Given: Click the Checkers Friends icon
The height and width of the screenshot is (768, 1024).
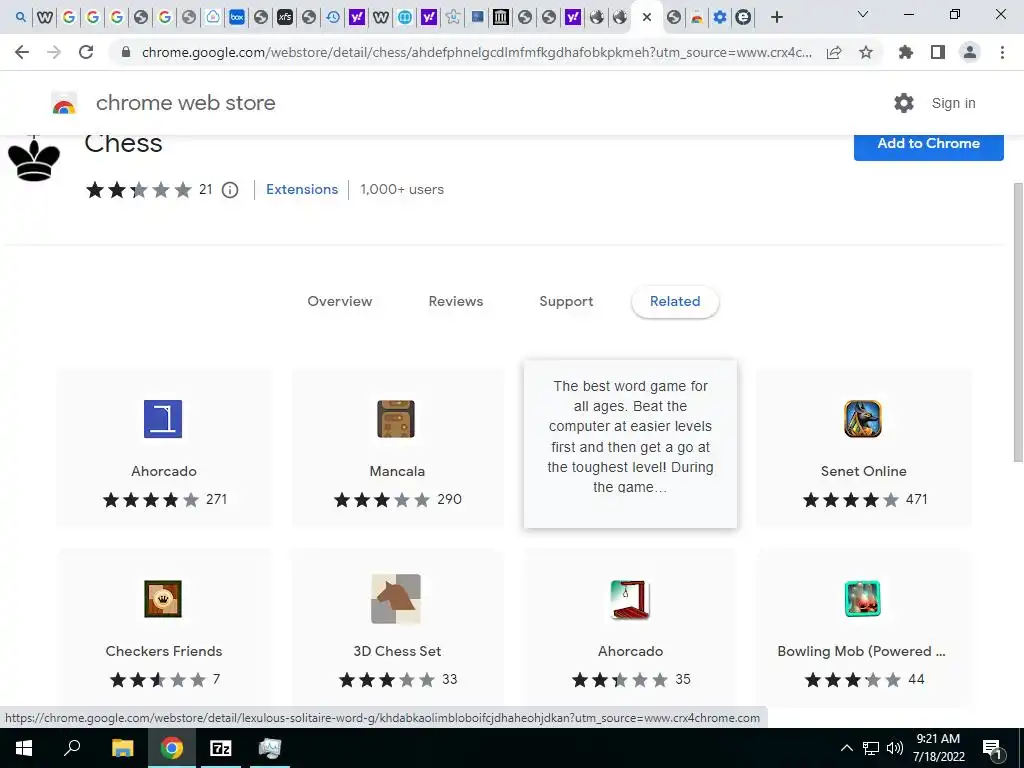Looking at the screenshot, I should pyautogui.click(x=163, y=599).
